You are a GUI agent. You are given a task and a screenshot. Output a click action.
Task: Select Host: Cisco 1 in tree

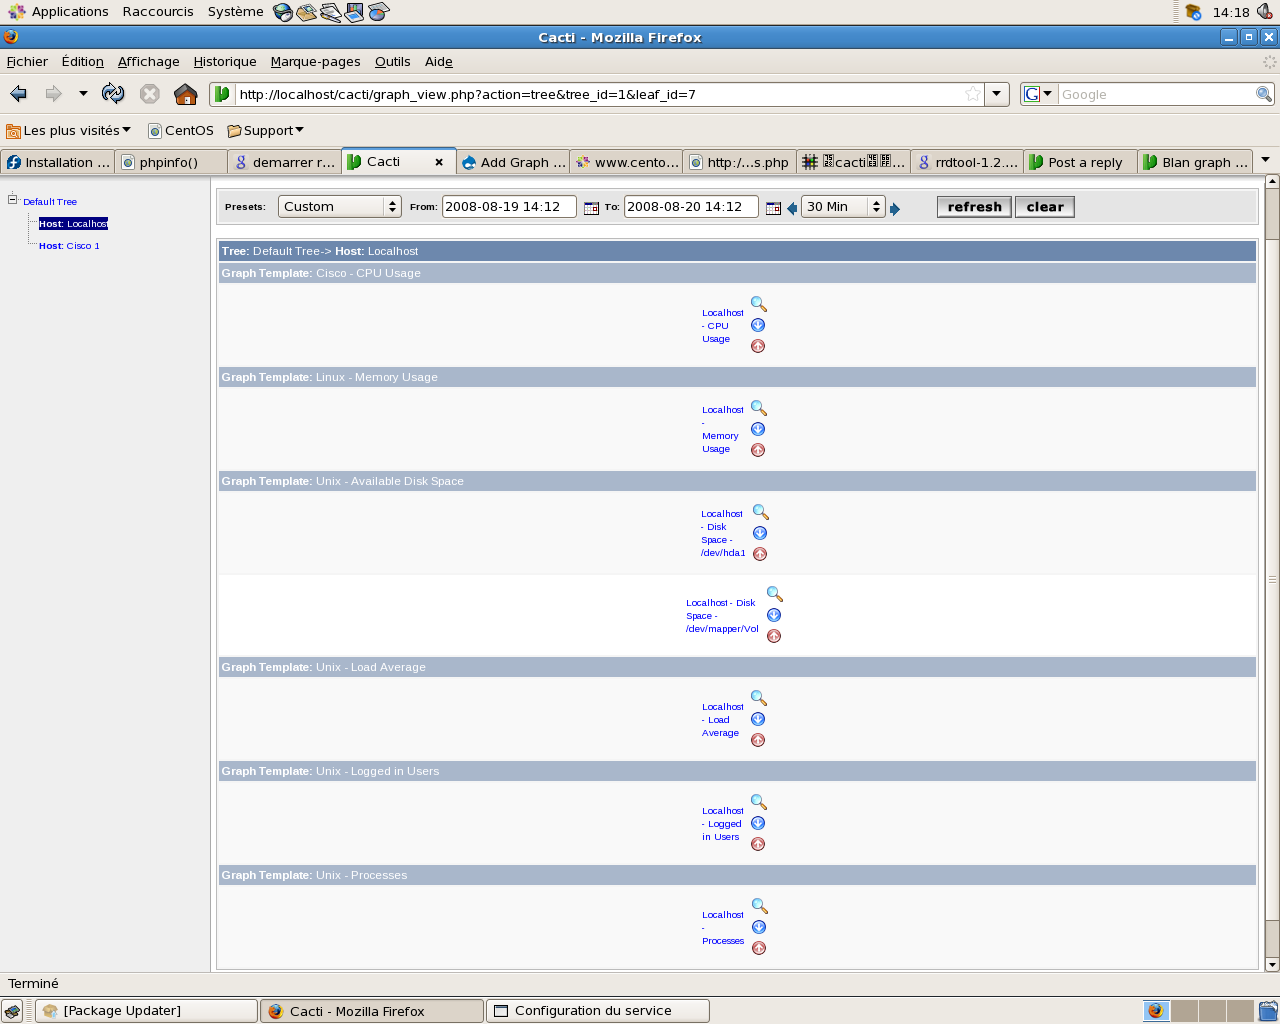[x=69, y=246]
